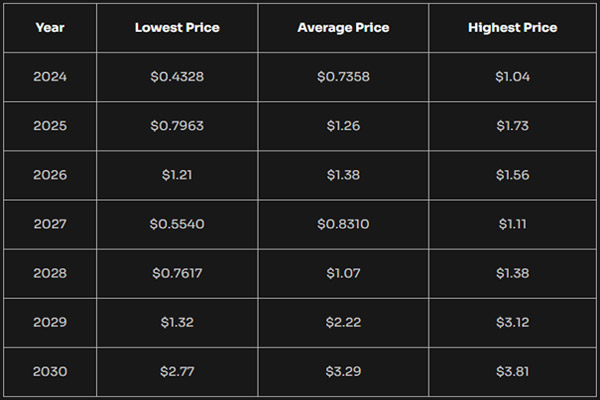Click the 2026 year cell

pos(50,175)
